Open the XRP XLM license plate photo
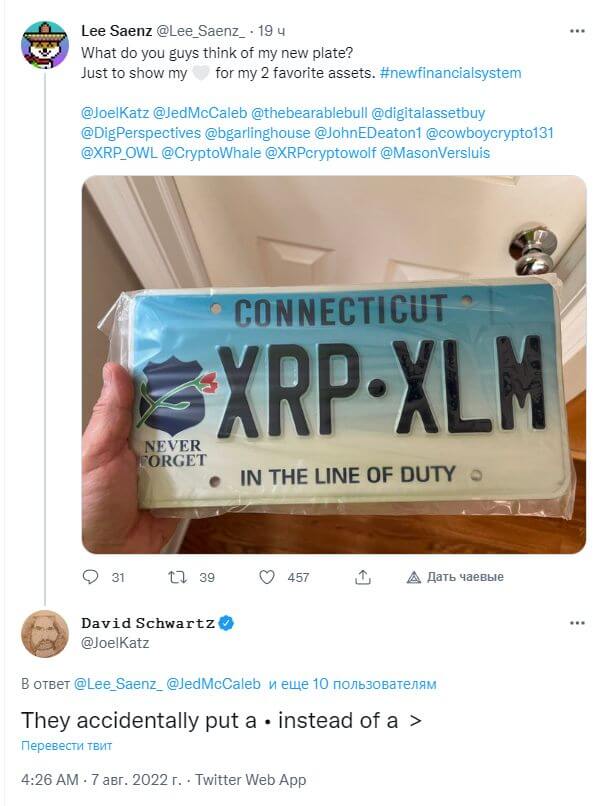The height and width of the screenshot is (806, 601). click(334, 364)
